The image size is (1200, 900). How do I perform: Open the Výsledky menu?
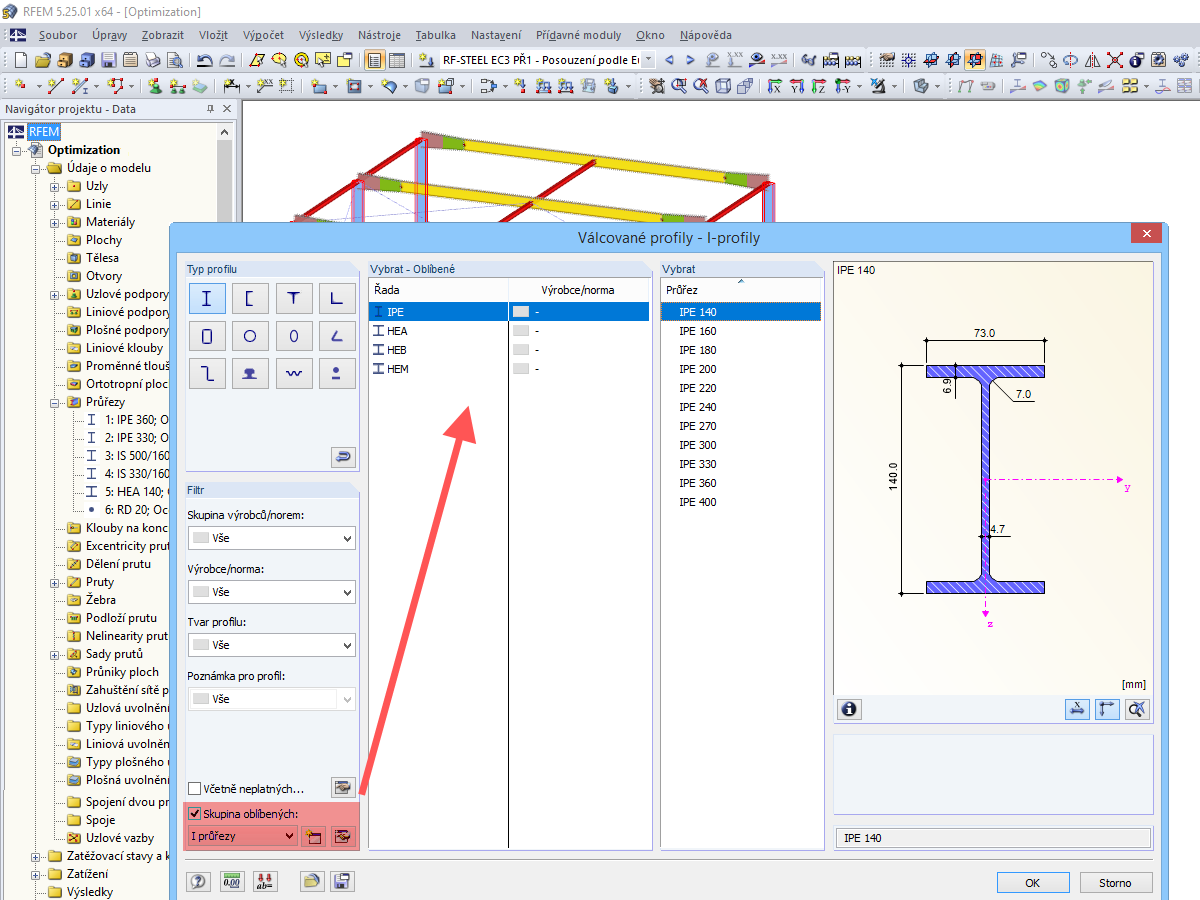coord(321,35)
